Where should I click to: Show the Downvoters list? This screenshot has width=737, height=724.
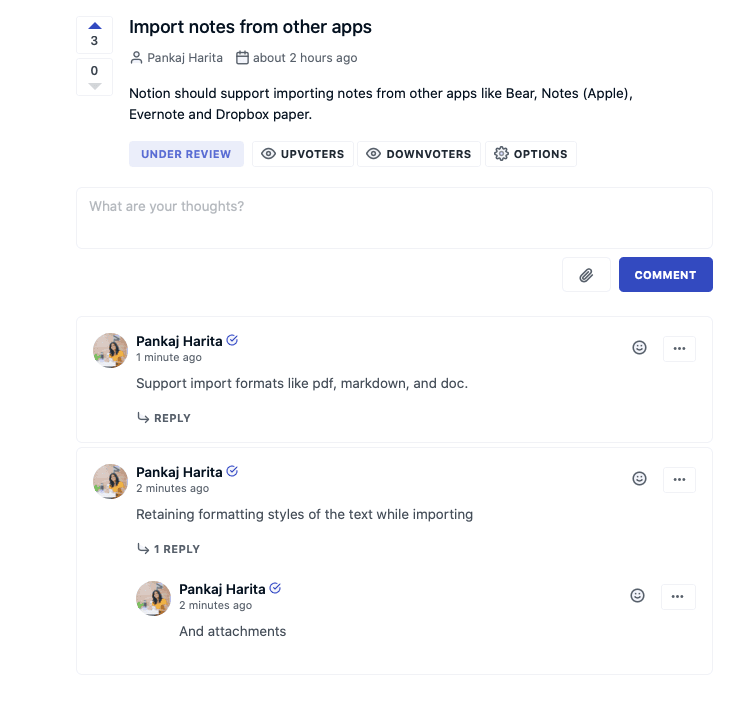419,154
